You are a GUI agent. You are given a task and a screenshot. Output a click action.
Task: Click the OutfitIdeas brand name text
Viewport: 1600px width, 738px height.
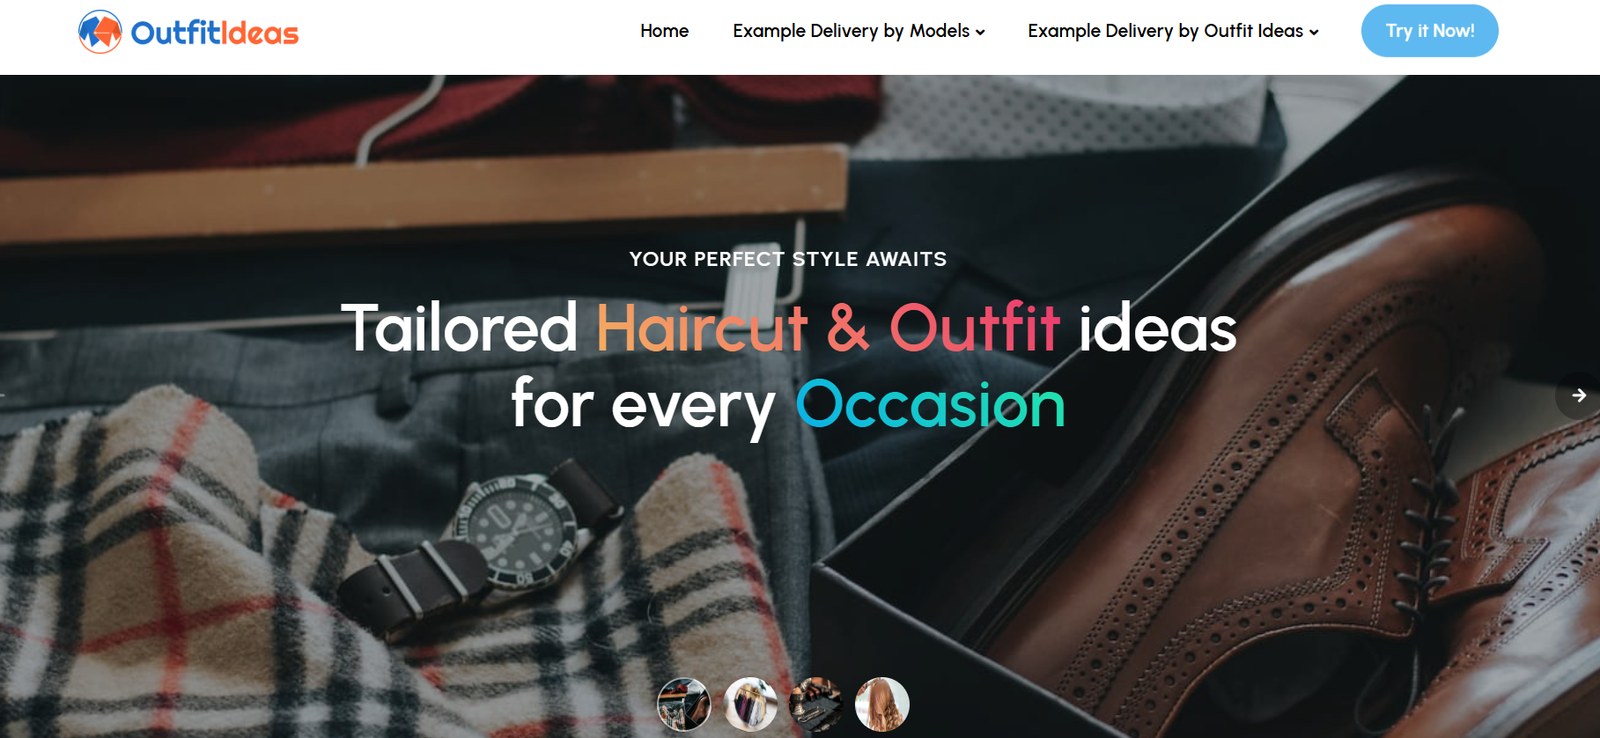click(215, 33)
